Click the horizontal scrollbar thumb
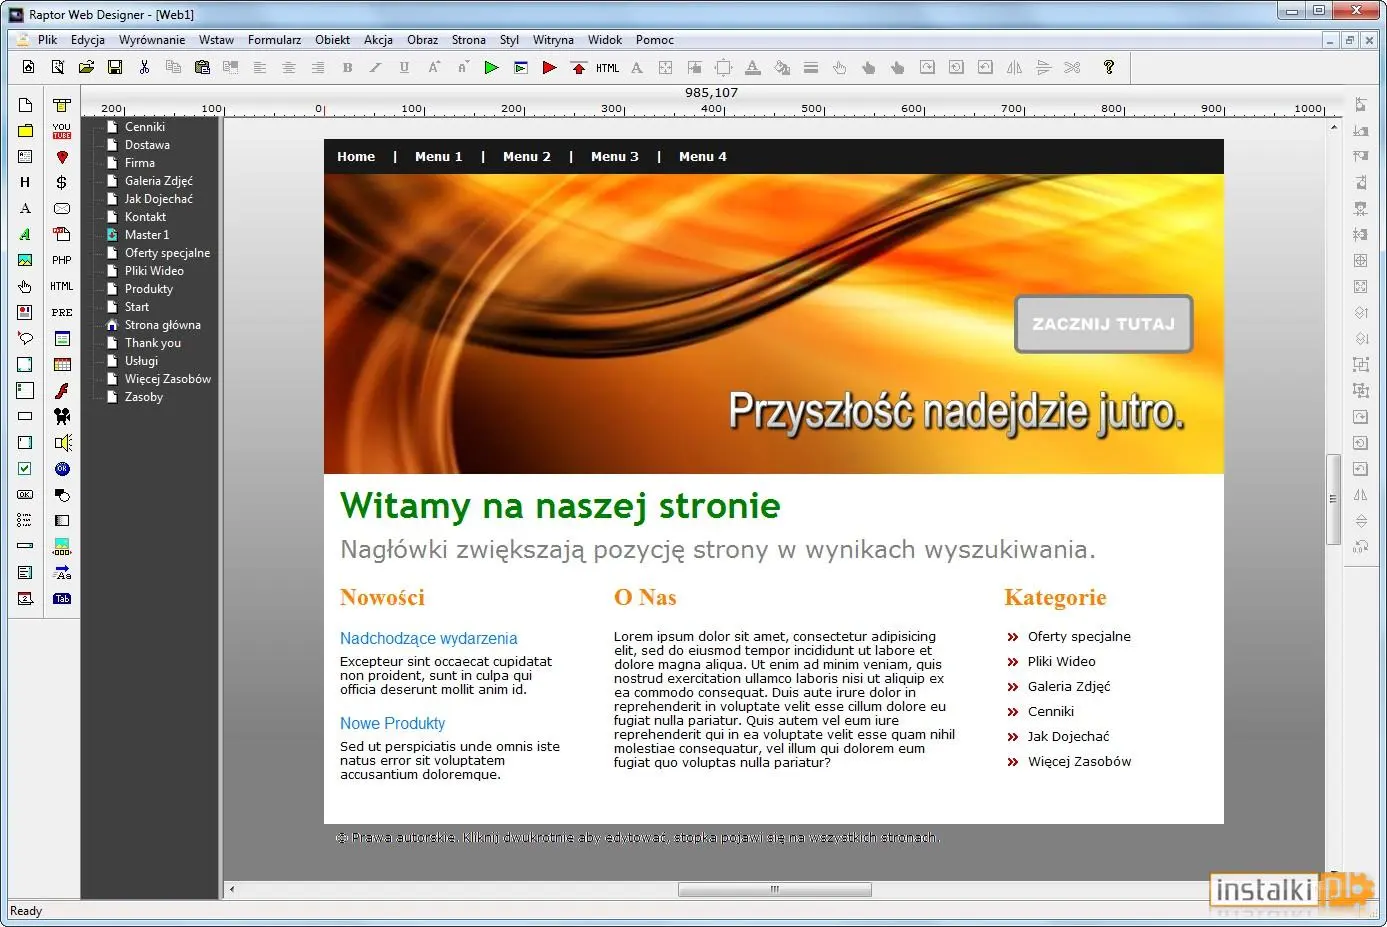The width and height of the screenshot is (1387, 927). [x=774, y=889]
